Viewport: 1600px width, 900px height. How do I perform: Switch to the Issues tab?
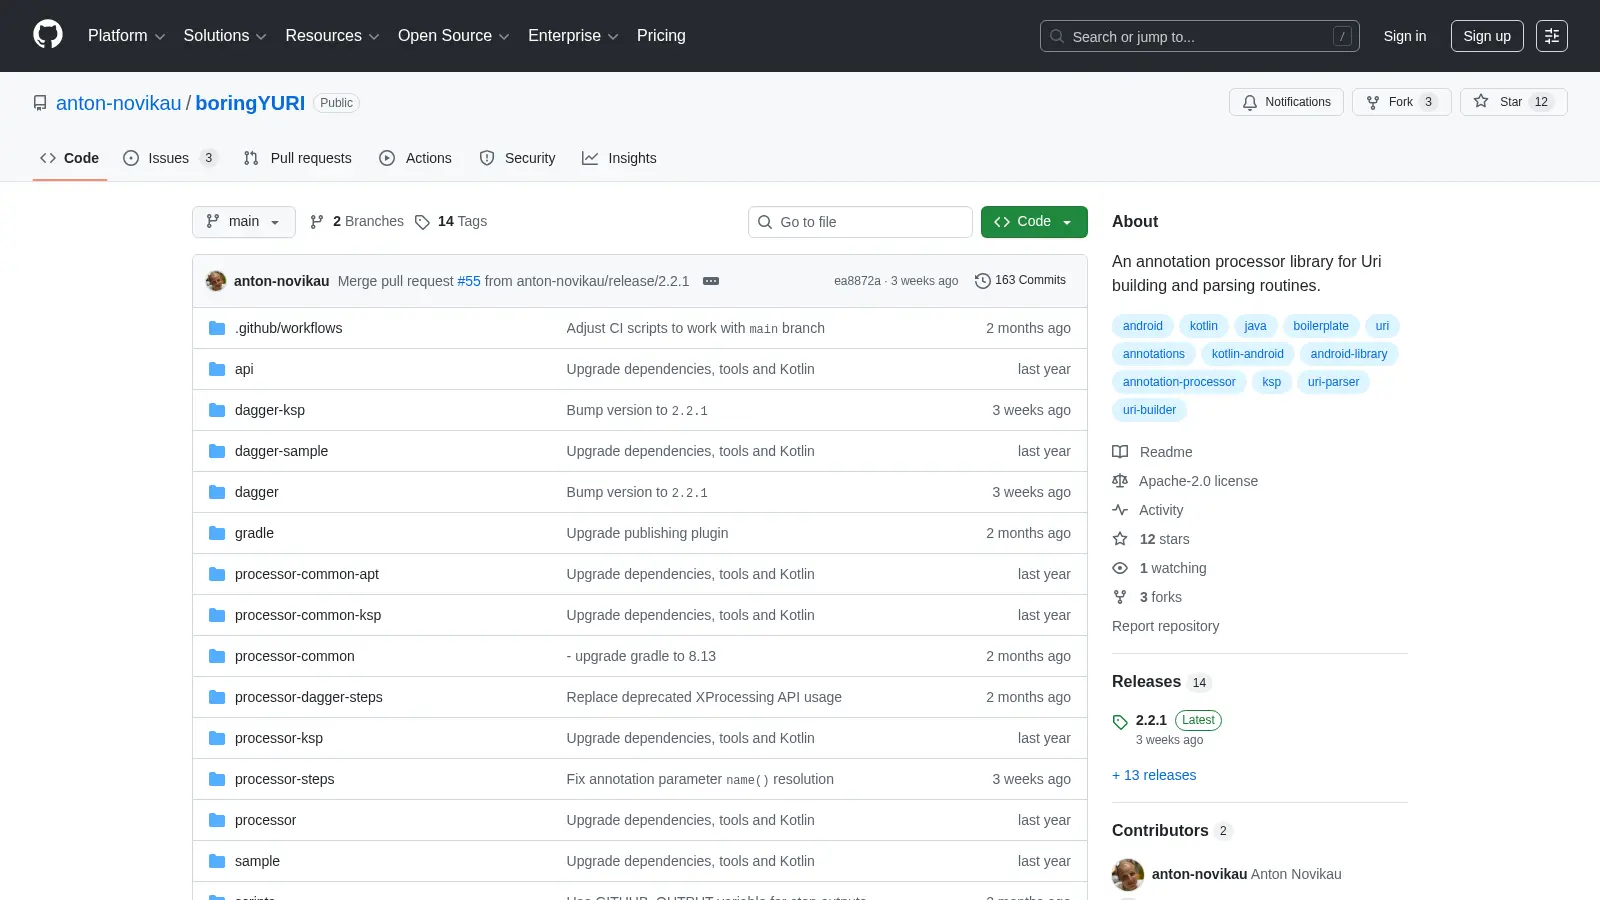(169, 158)
